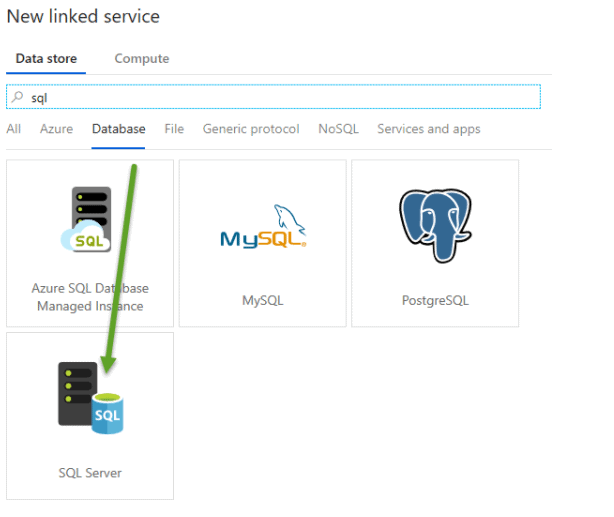Choose the MySQL dolphin logo
This screenshot has height=517, width=614.
click(263, 226)
